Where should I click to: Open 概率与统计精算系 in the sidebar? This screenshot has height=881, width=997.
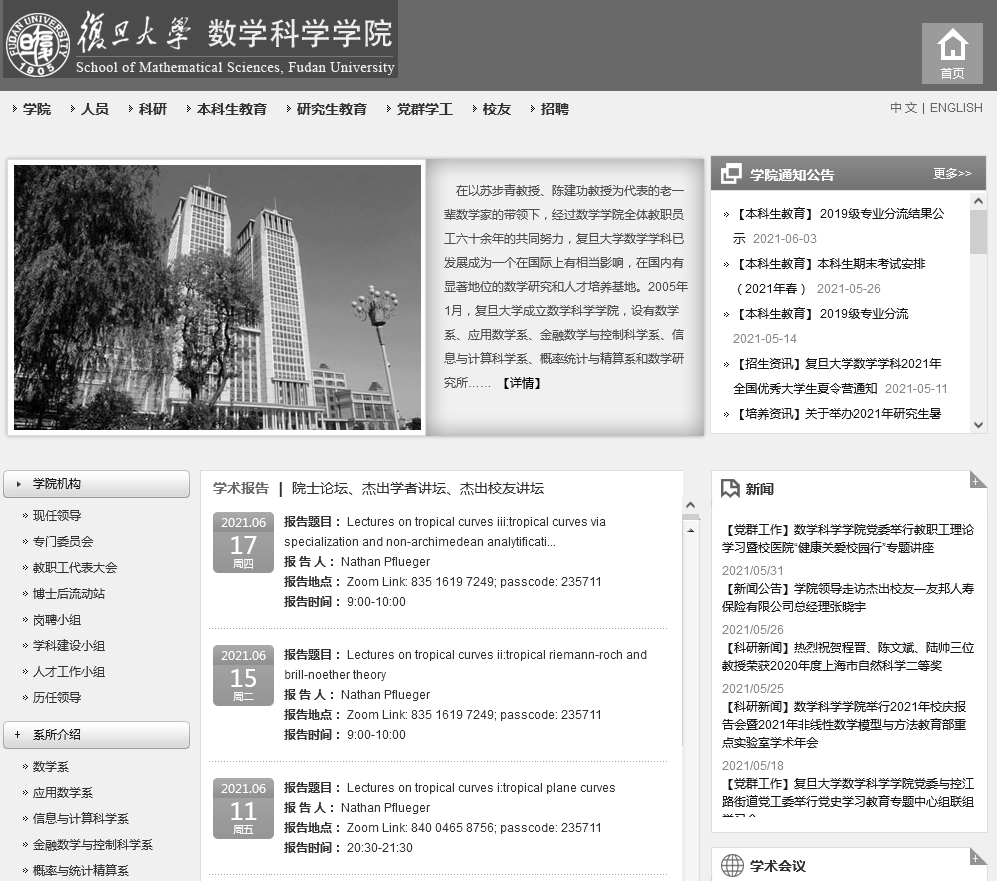coord(81,871)
